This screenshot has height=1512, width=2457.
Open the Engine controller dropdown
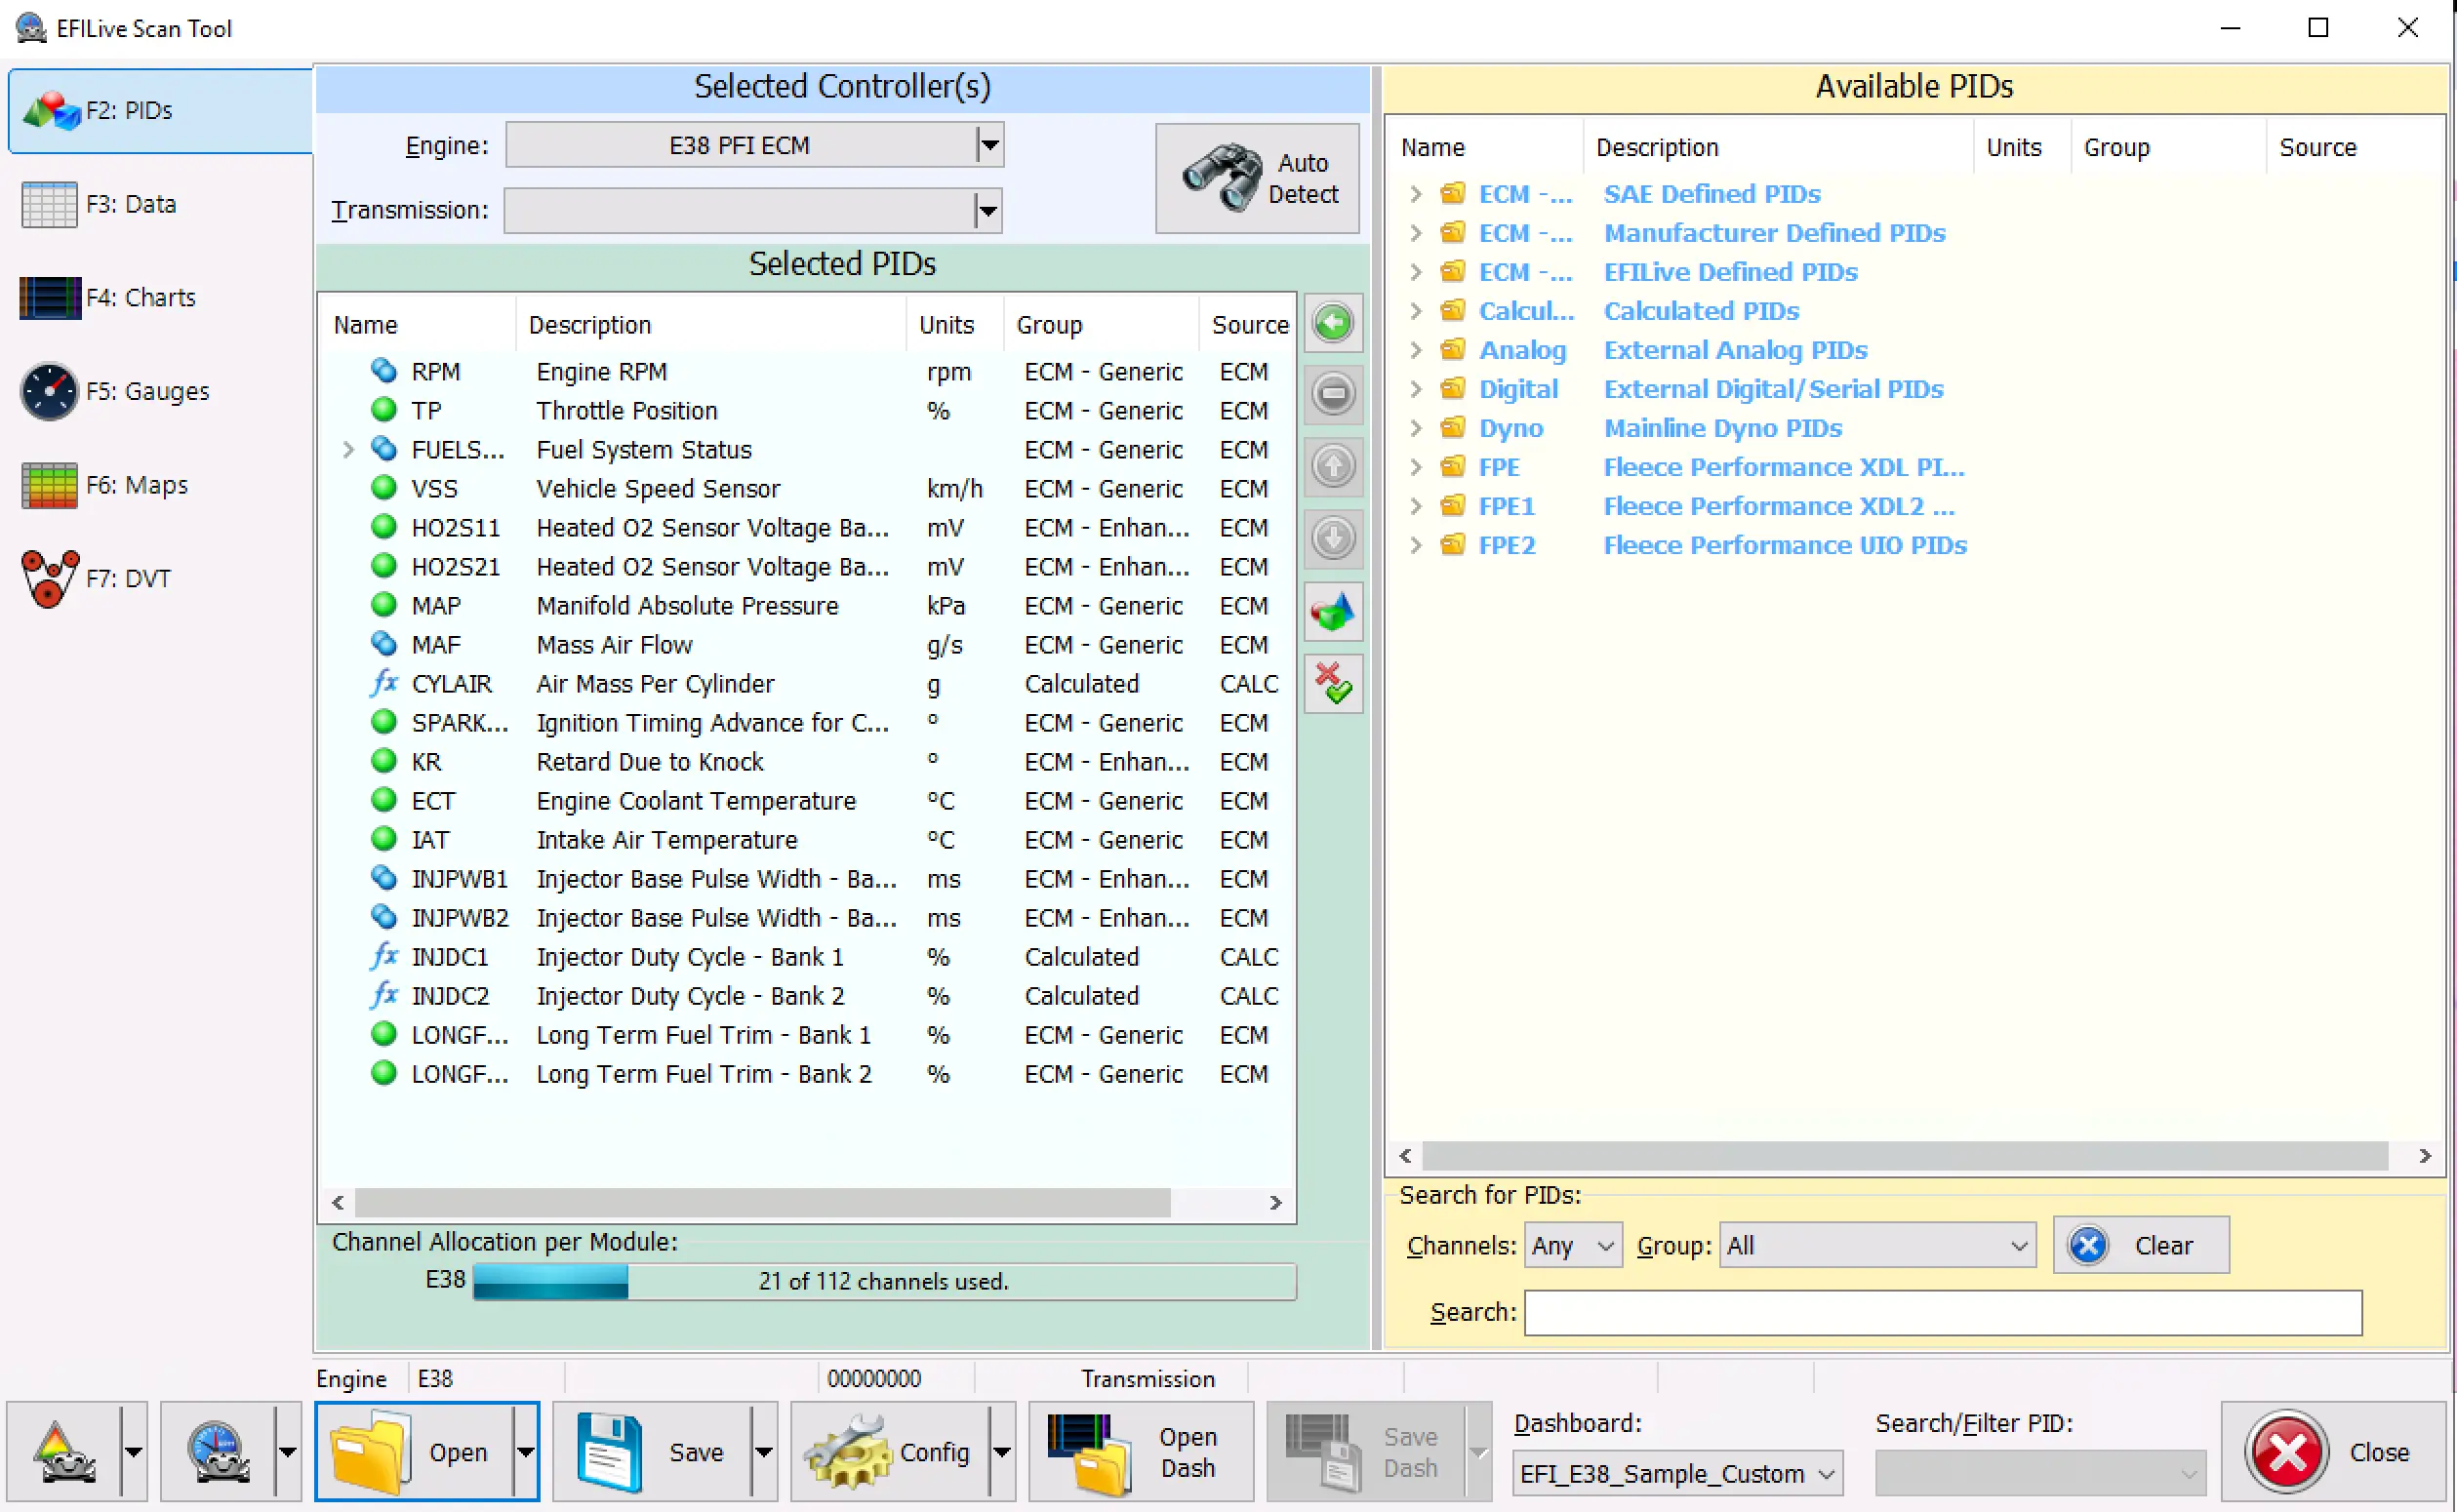tap(988, 146)
